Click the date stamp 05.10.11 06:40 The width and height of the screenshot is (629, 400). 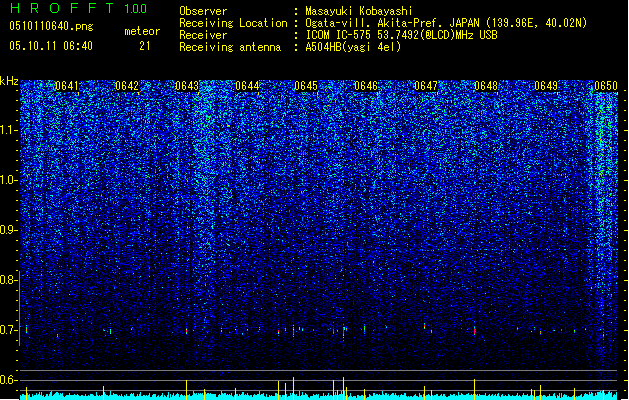pos(51,46)
